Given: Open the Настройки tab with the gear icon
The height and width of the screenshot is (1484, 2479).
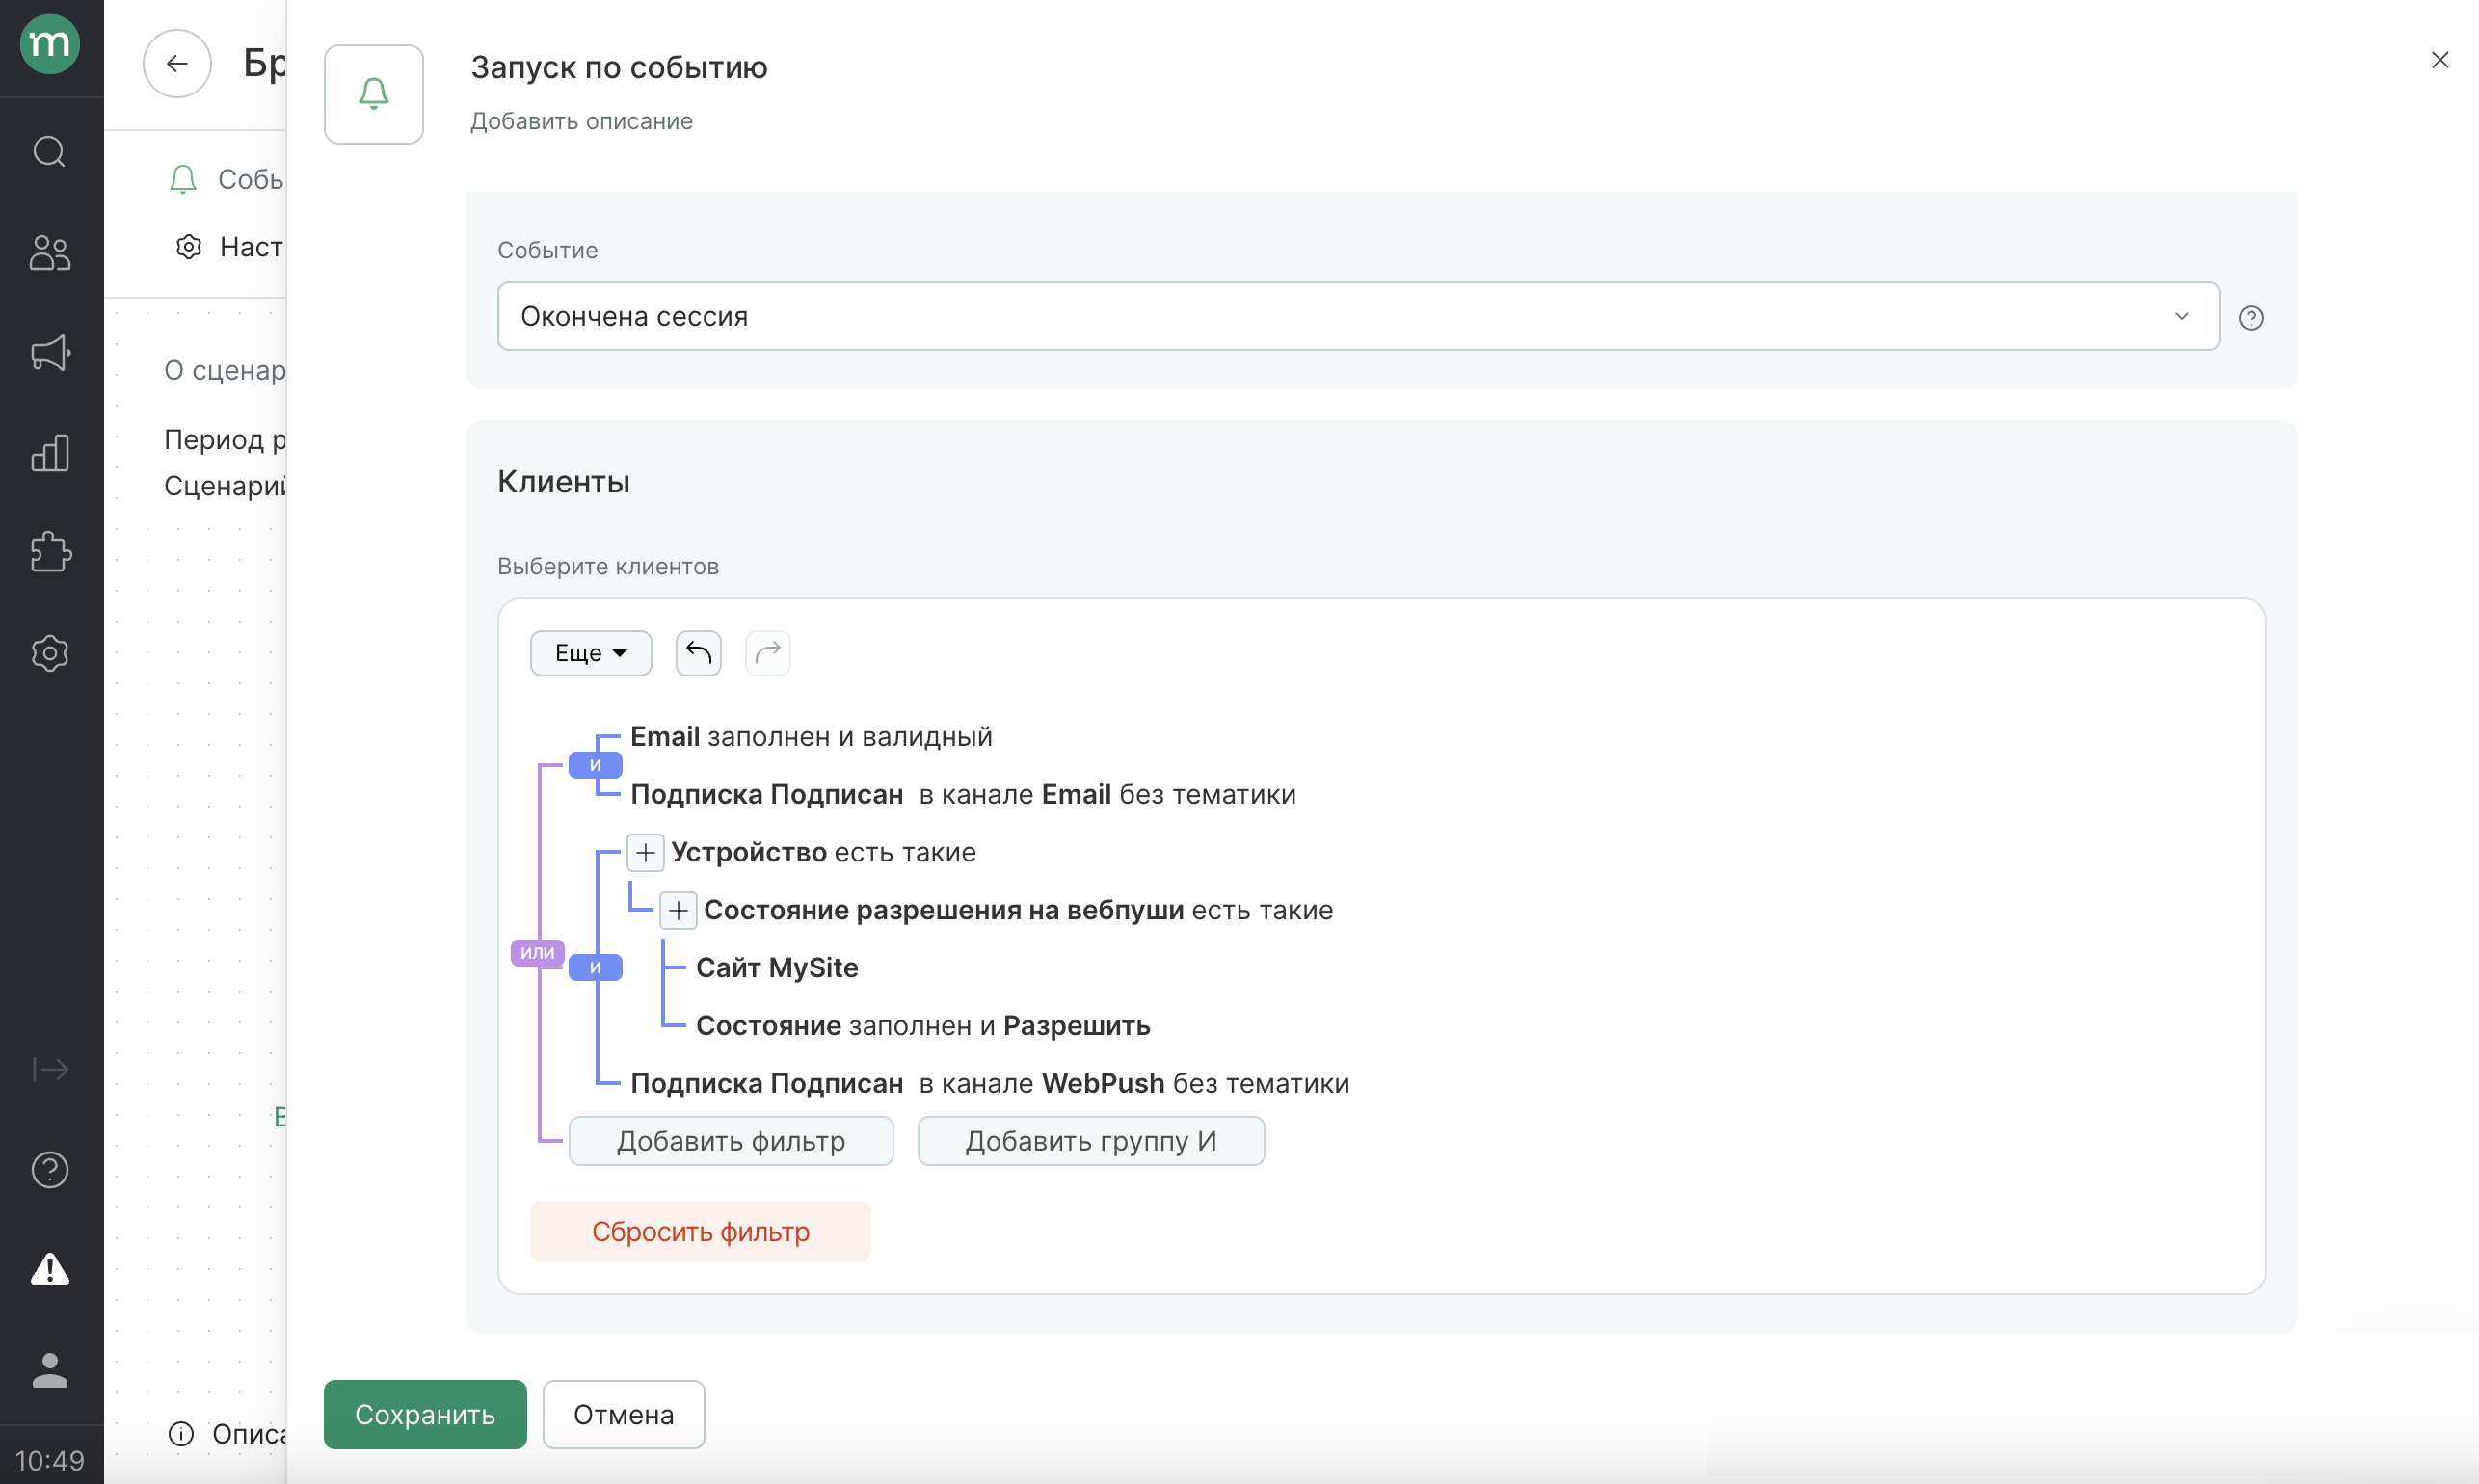Looking at the screenshot, I should coord(230,247).
